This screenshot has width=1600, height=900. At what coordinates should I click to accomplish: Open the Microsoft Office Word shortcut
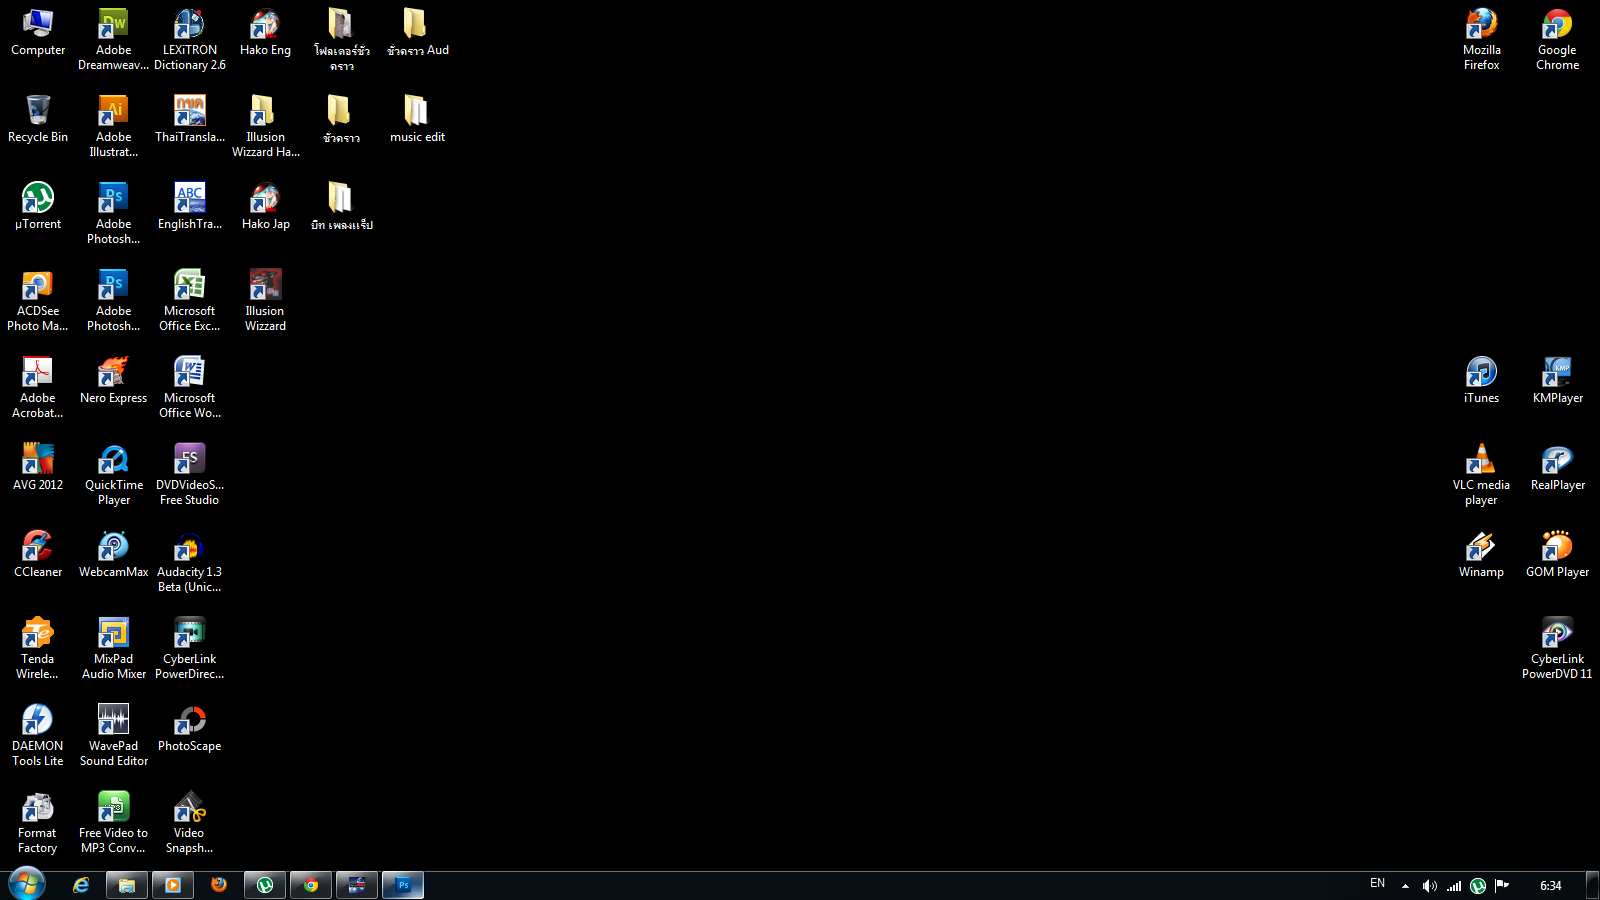(190, 387)
